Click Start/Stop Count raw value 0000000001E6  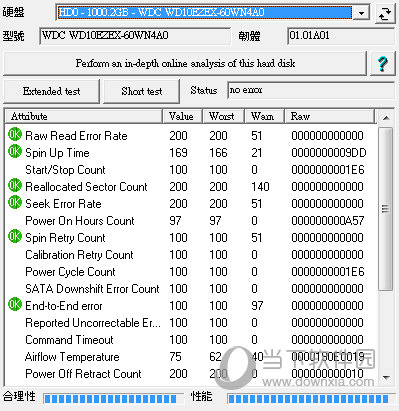(328, 170)
